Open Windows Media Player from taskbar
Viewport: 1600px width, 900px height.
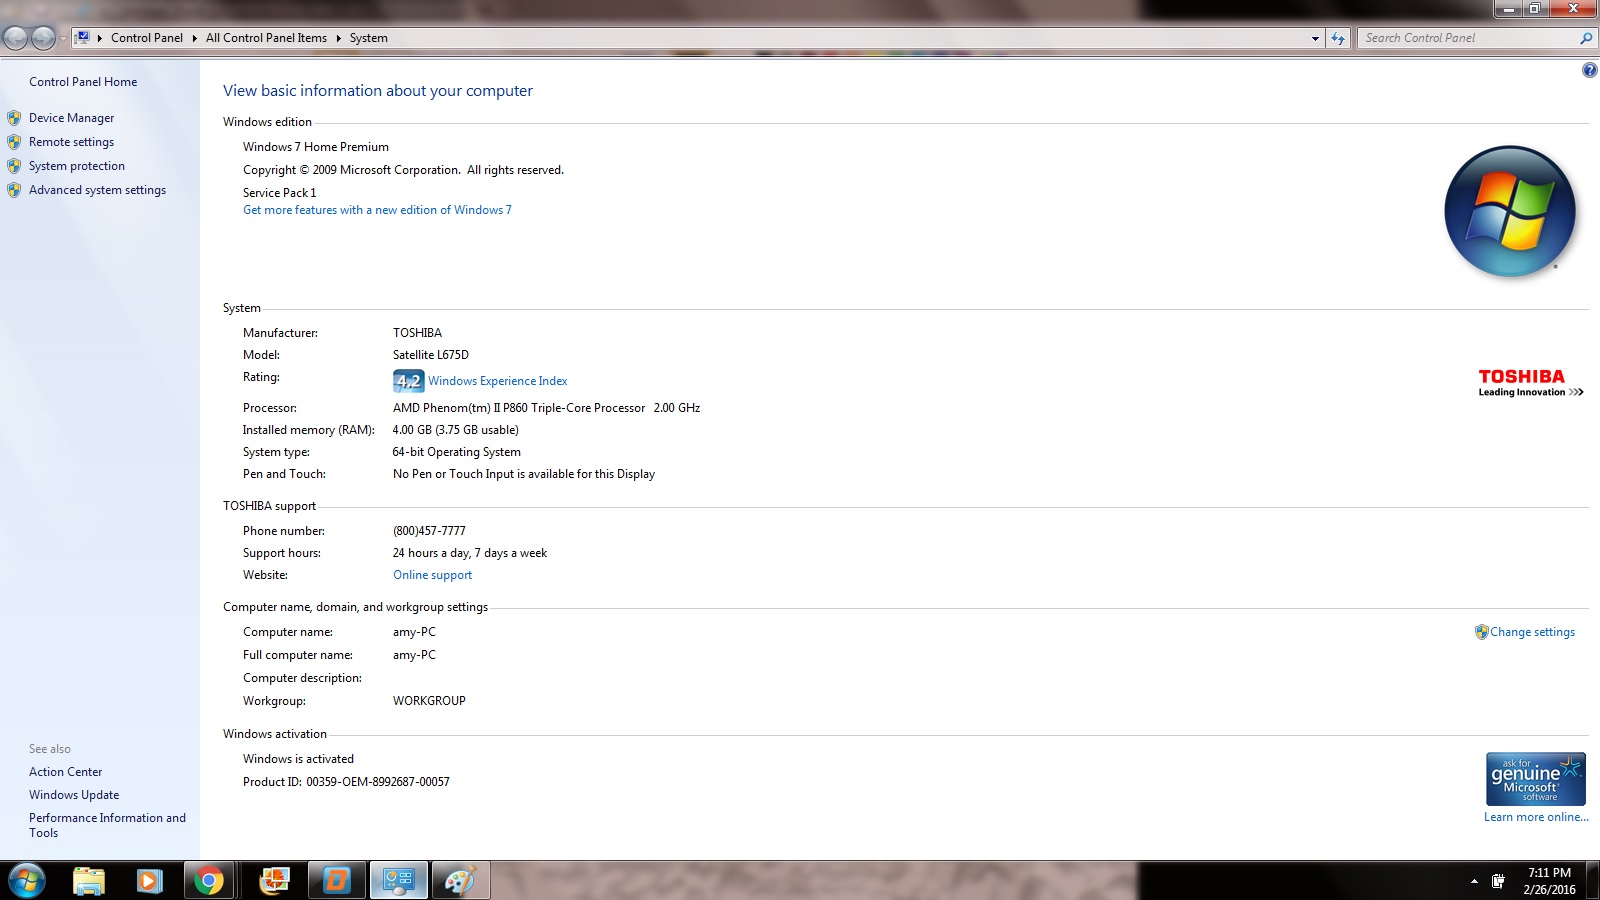click(149, 880)
